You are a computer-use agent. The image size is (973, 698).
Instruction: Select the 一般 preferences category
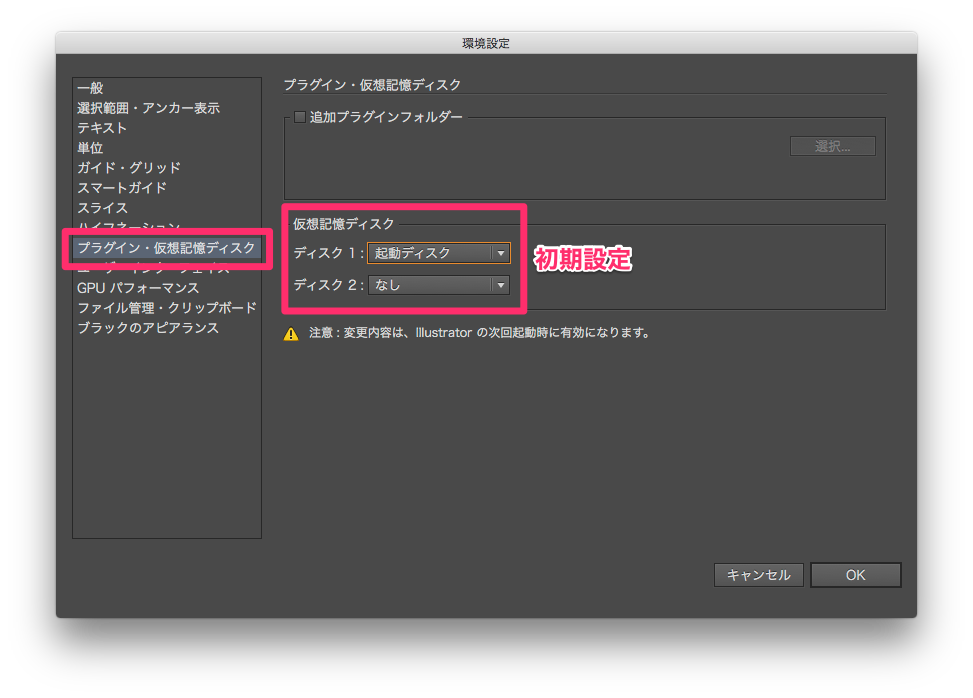91,88
